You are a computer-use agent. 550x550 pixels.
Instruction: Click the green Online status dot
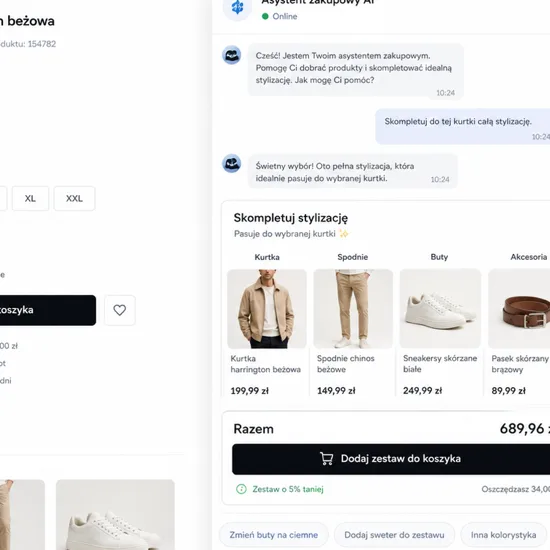tap(265, 16)
